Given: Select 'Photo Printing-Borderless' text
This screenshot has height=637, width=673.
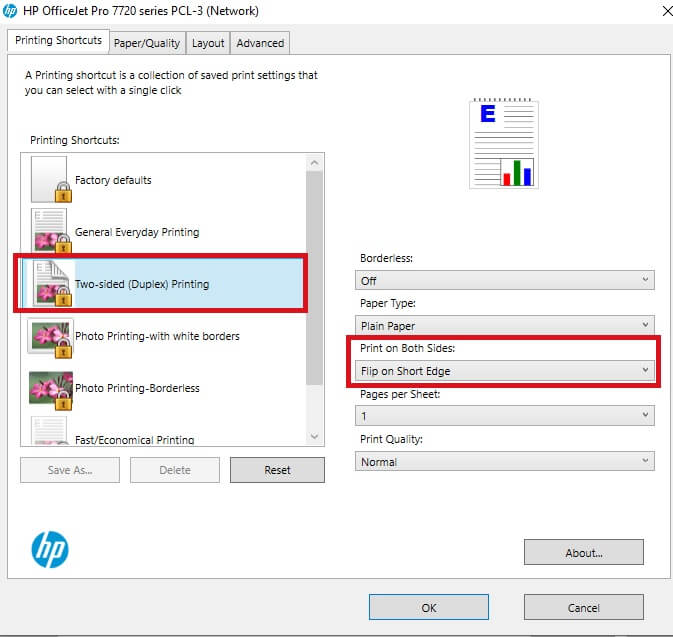Looking at the screenshot, I should [137, 388].
